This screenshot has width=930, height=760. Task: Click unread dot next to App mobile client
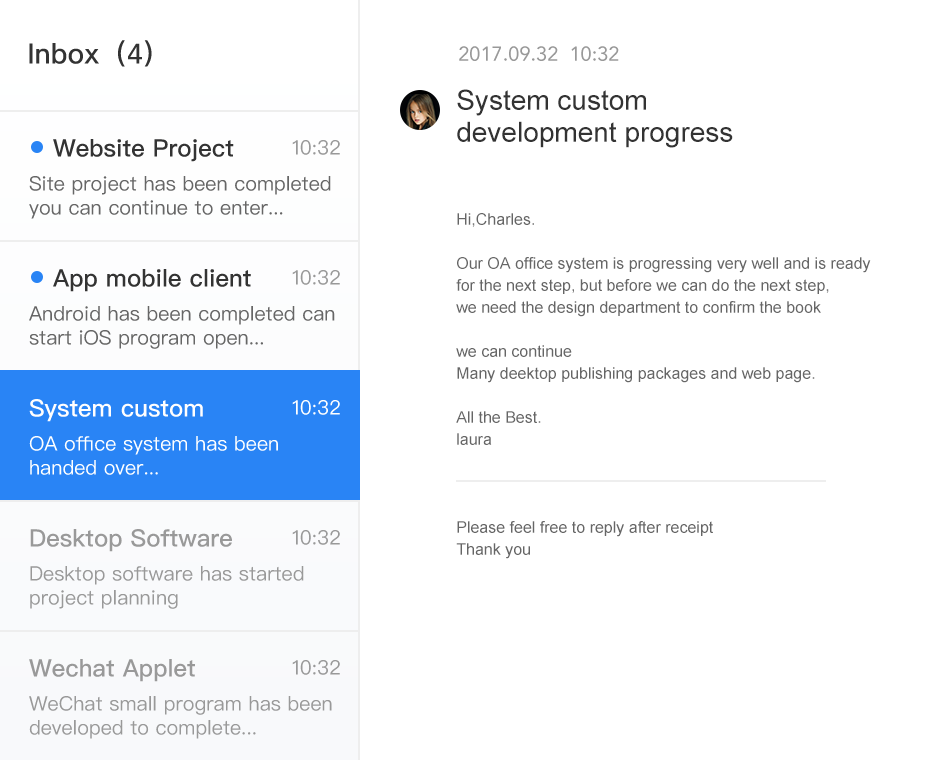click(x=37, y=277)
